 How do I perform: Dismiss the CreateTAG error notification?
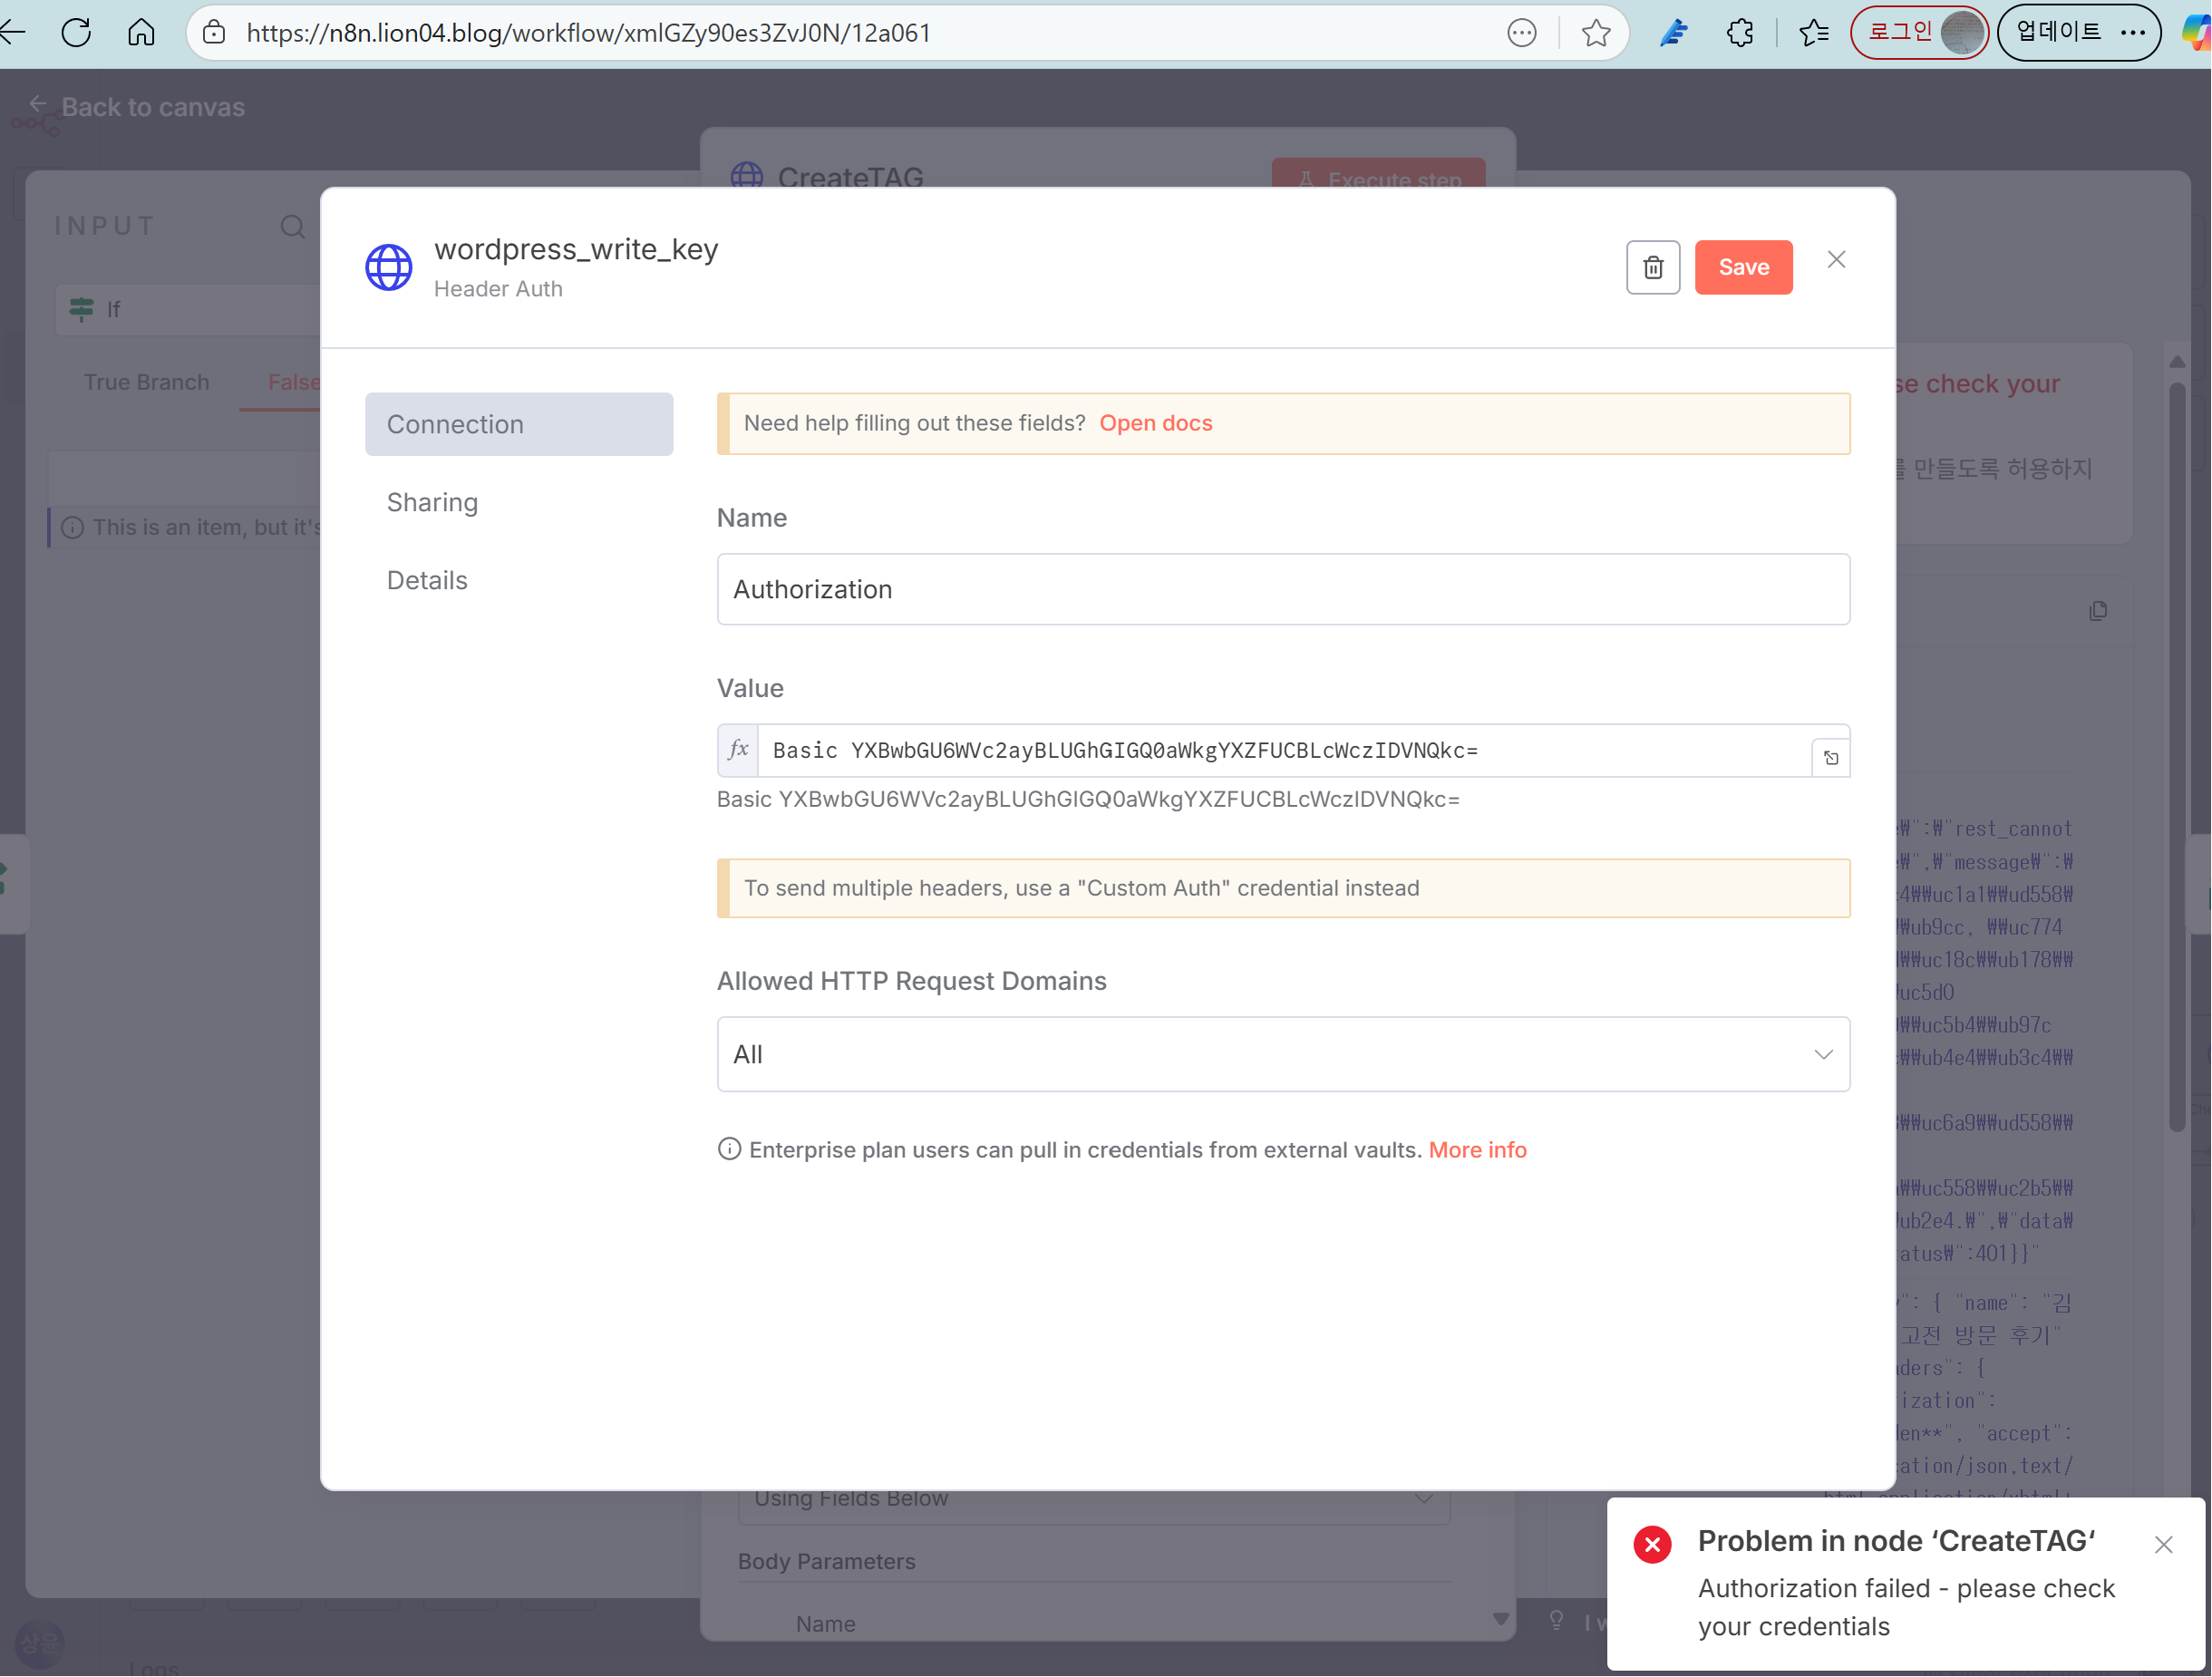[2163, 1545]
